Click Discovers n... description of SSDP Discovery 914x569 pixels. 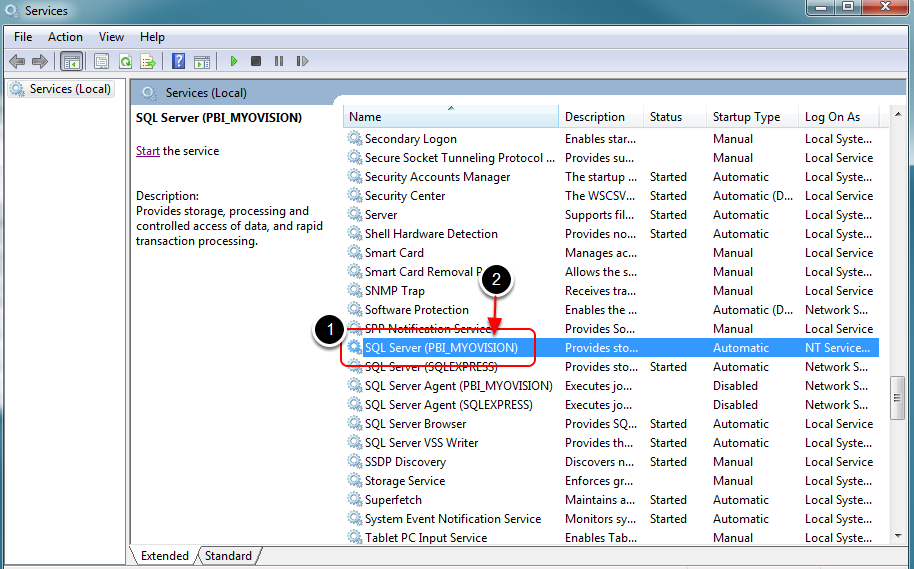pyautogui.click(x=599, y=462)
